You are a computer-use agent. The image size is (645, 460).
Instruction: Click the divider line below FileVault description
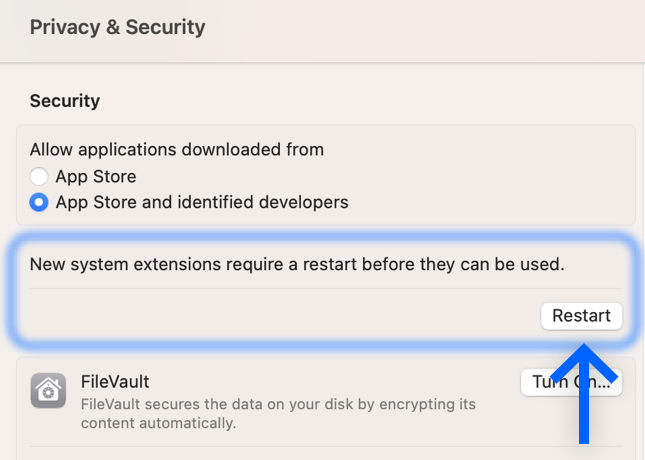(325, 446)
